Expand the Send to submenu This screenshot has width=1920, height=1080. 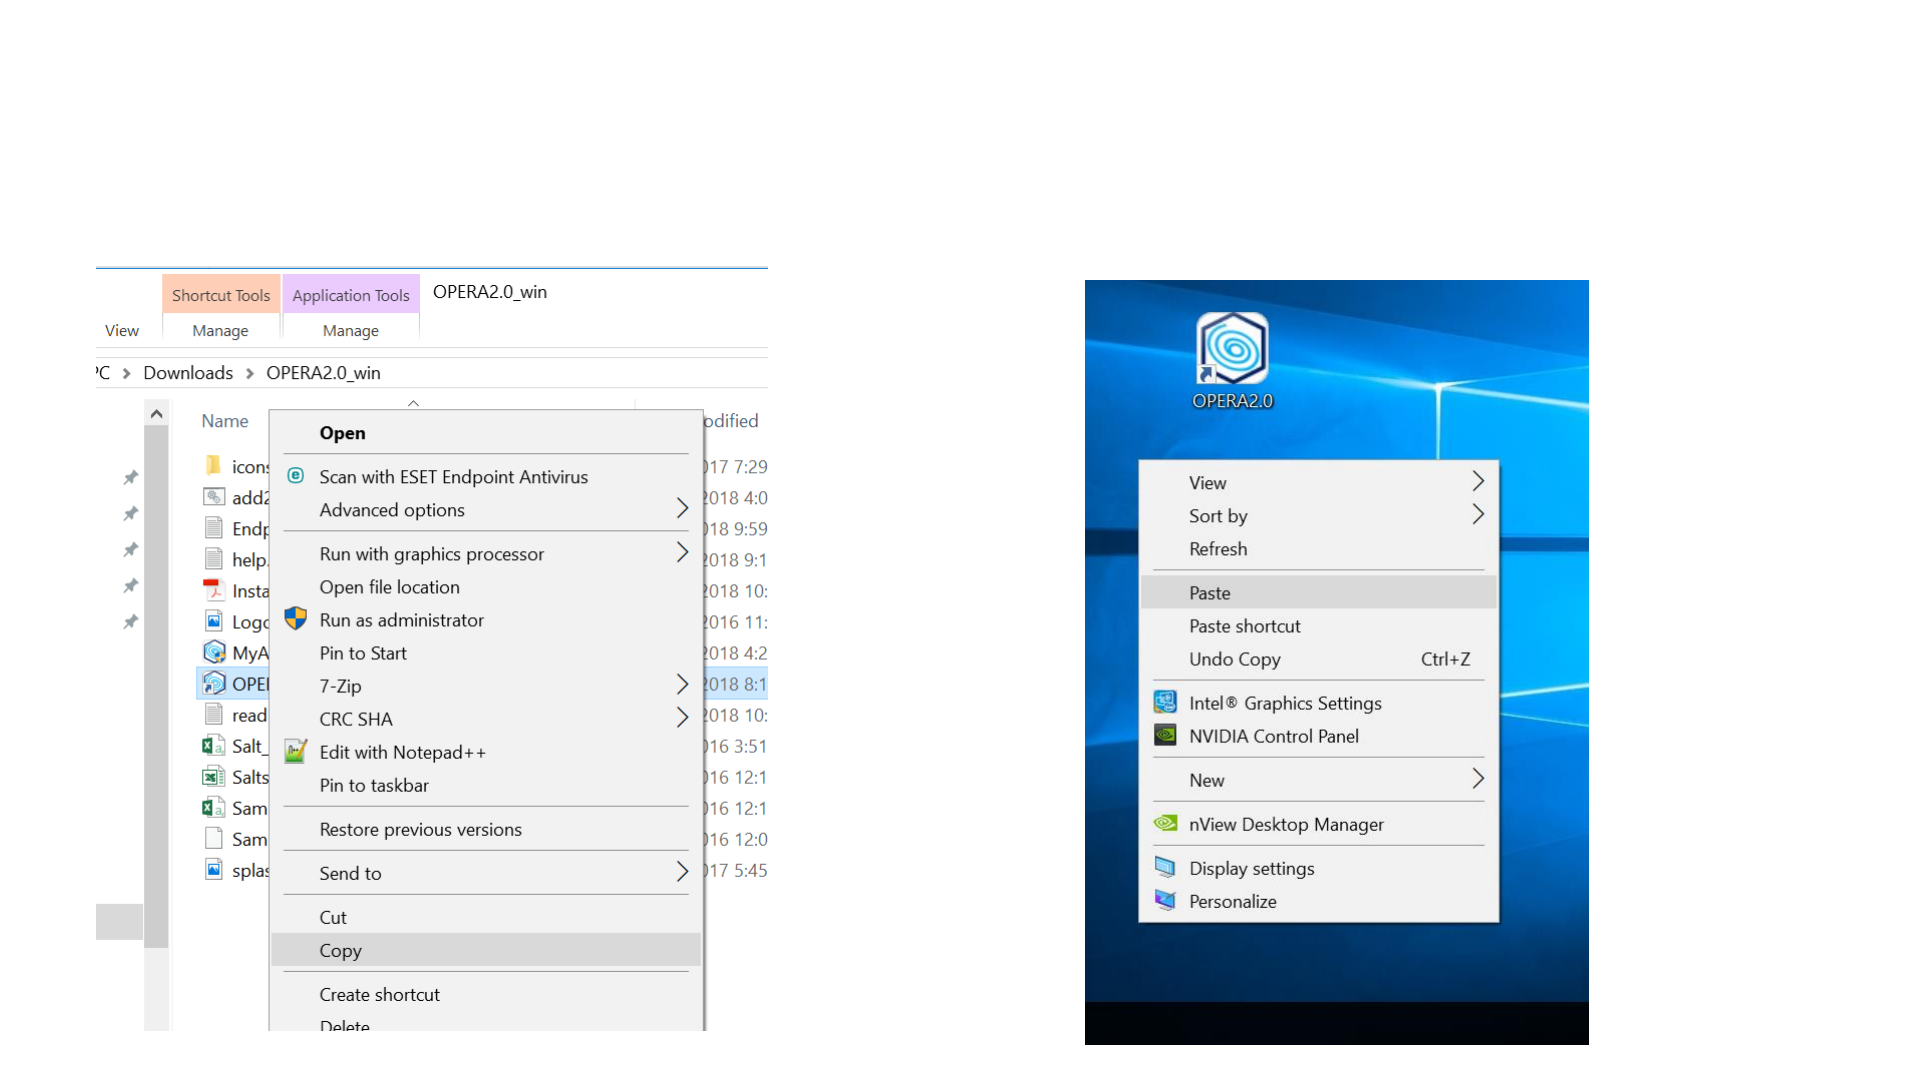pos(682,872)
